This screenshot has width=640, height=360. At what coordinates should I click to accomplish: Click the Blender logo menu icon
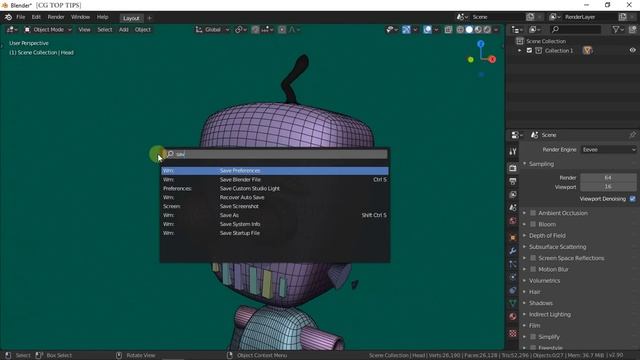8,17
